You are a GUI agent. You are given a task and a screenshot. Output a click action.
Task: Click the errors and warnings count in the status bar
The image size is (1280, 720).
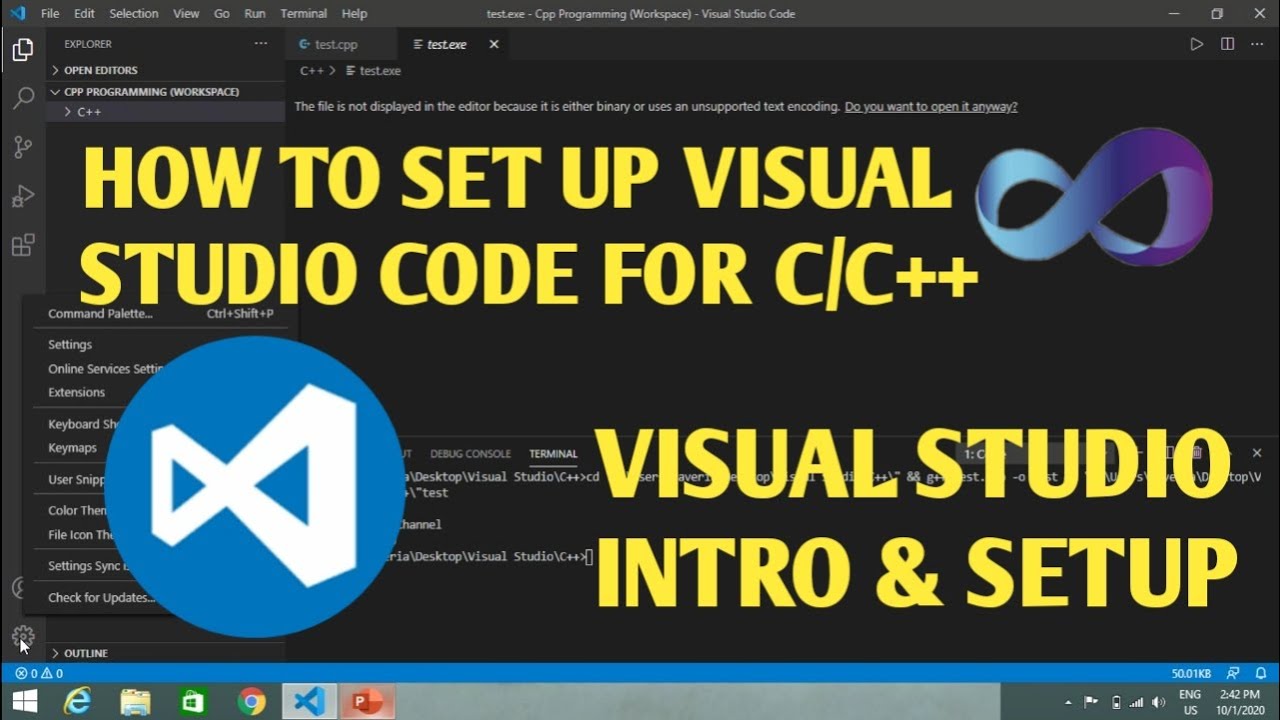point(39,673)
